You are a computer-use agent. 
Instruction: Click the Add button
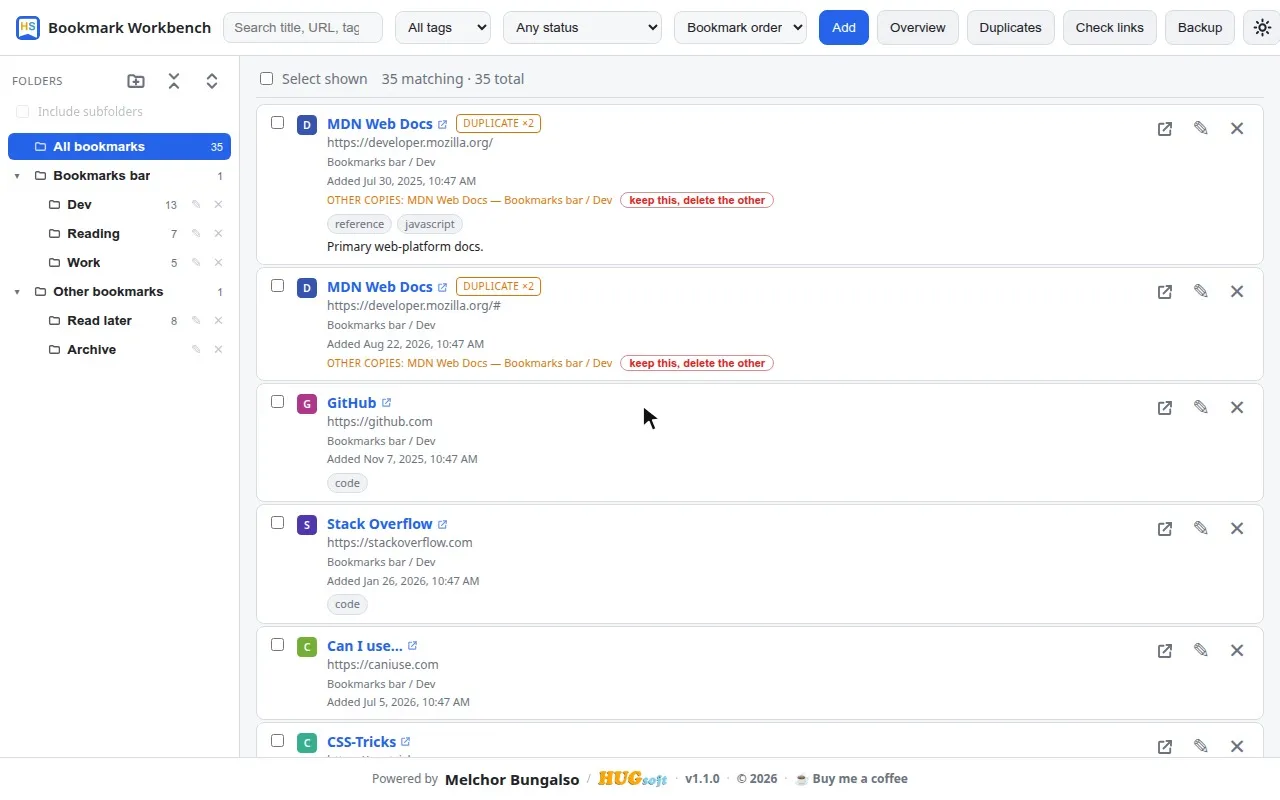pyautogui.click(x=844, y=28)
